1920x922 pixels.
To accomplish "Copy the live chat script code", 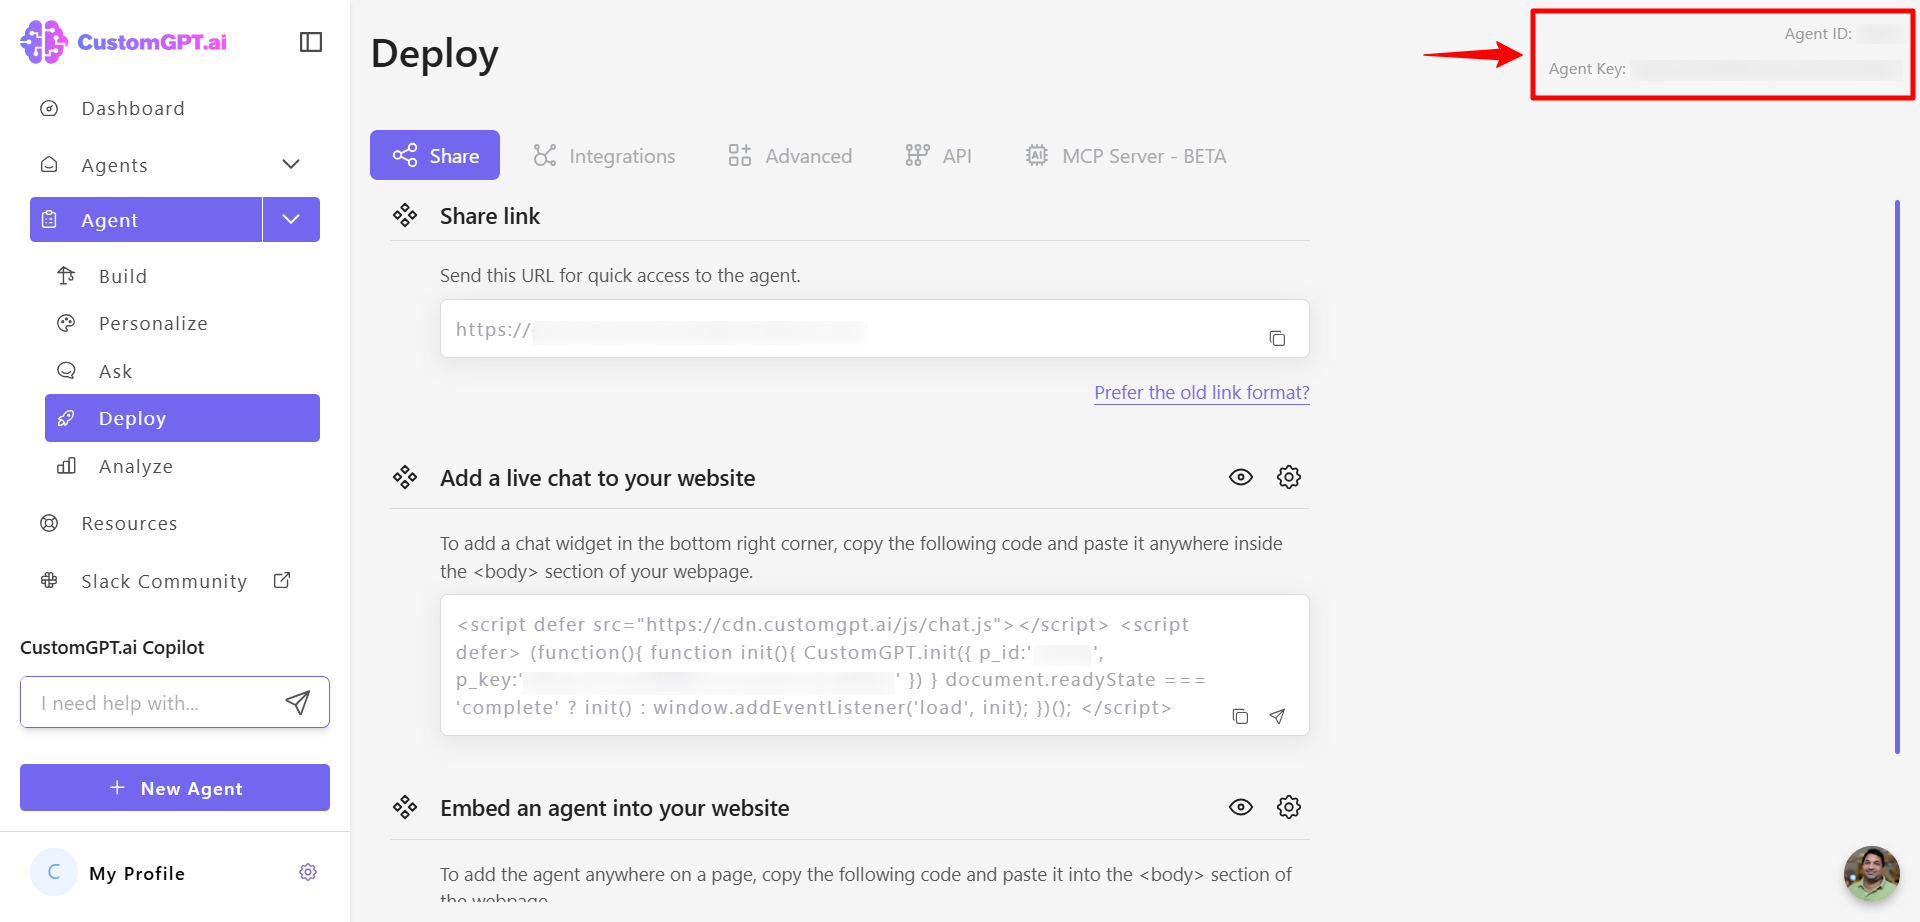I will tap(1240, 716).
